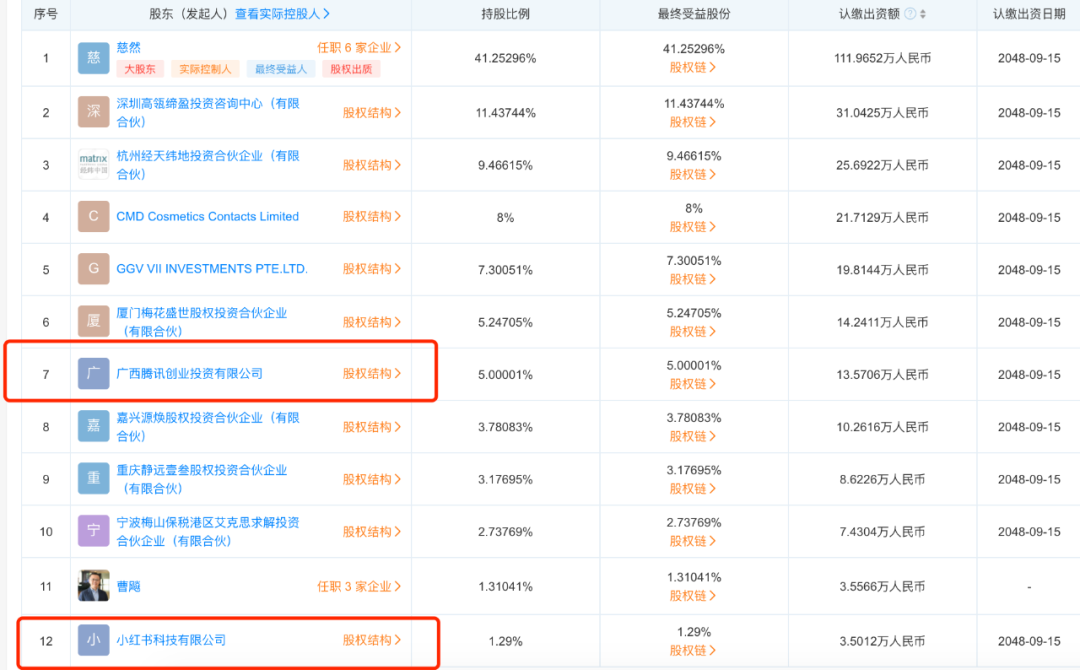Screen dimensions: 1080x670
Task: Open 嘉兴源焕股权投资合伙企业 link
Action: 208,426
